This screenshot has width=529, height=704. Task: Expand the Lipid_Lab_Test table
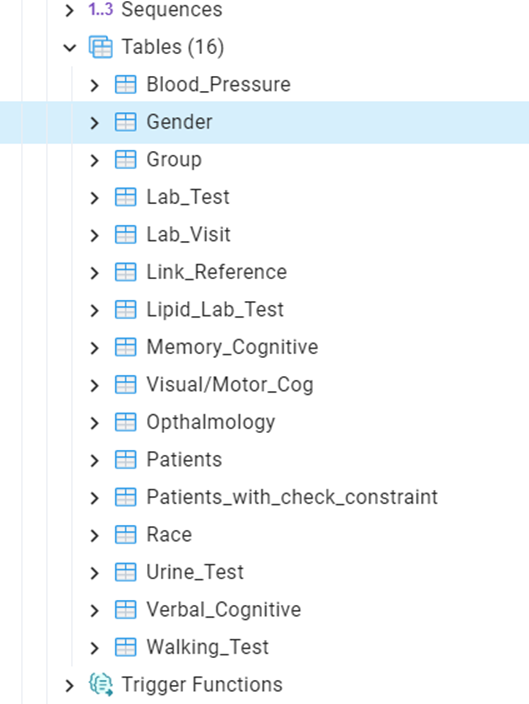click(94, 310)
